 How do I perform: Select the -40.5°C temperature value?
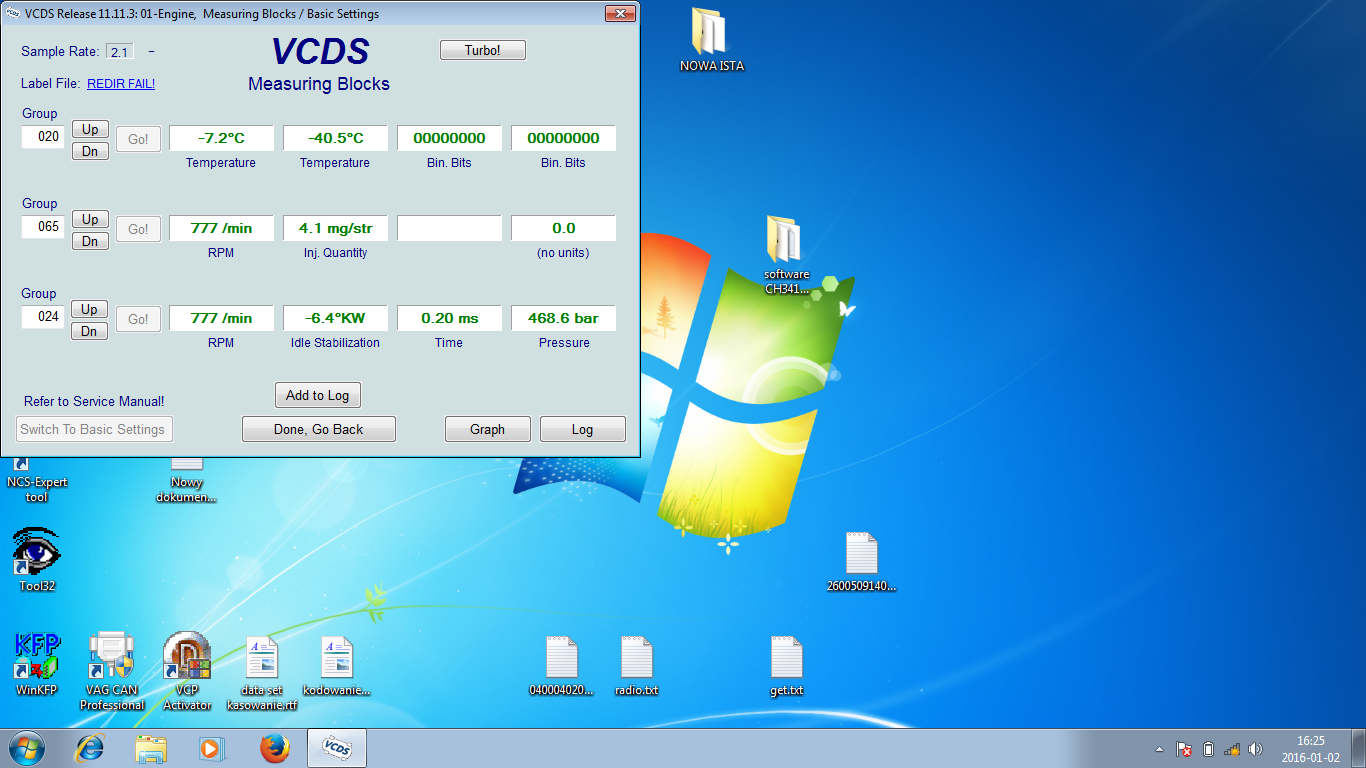pos(335,138)
